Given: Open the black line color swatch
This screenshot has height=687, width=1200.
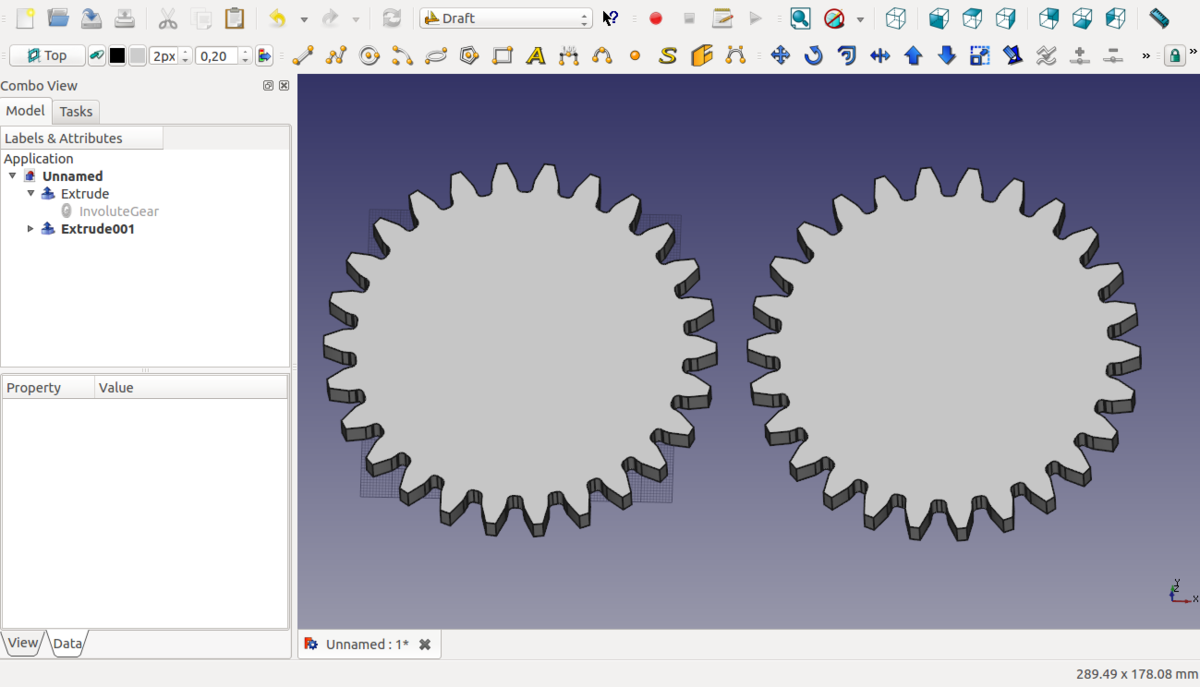Looking at the screenshot, I should pos(117,56).
